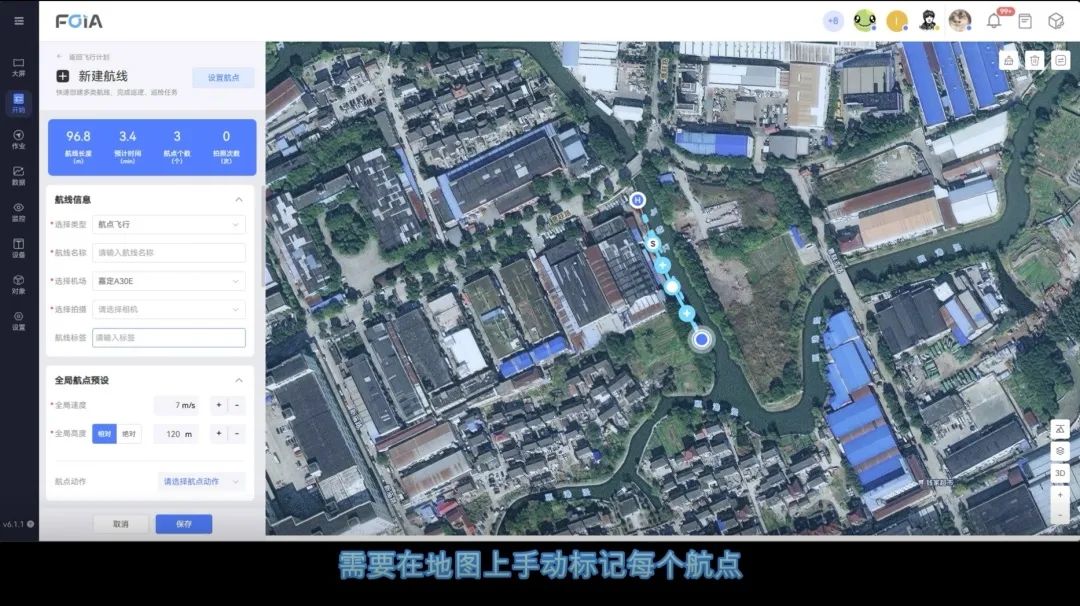
Task: Collapse the 航线信息 section
Action: pyautogui.click(x=238, y=200)
